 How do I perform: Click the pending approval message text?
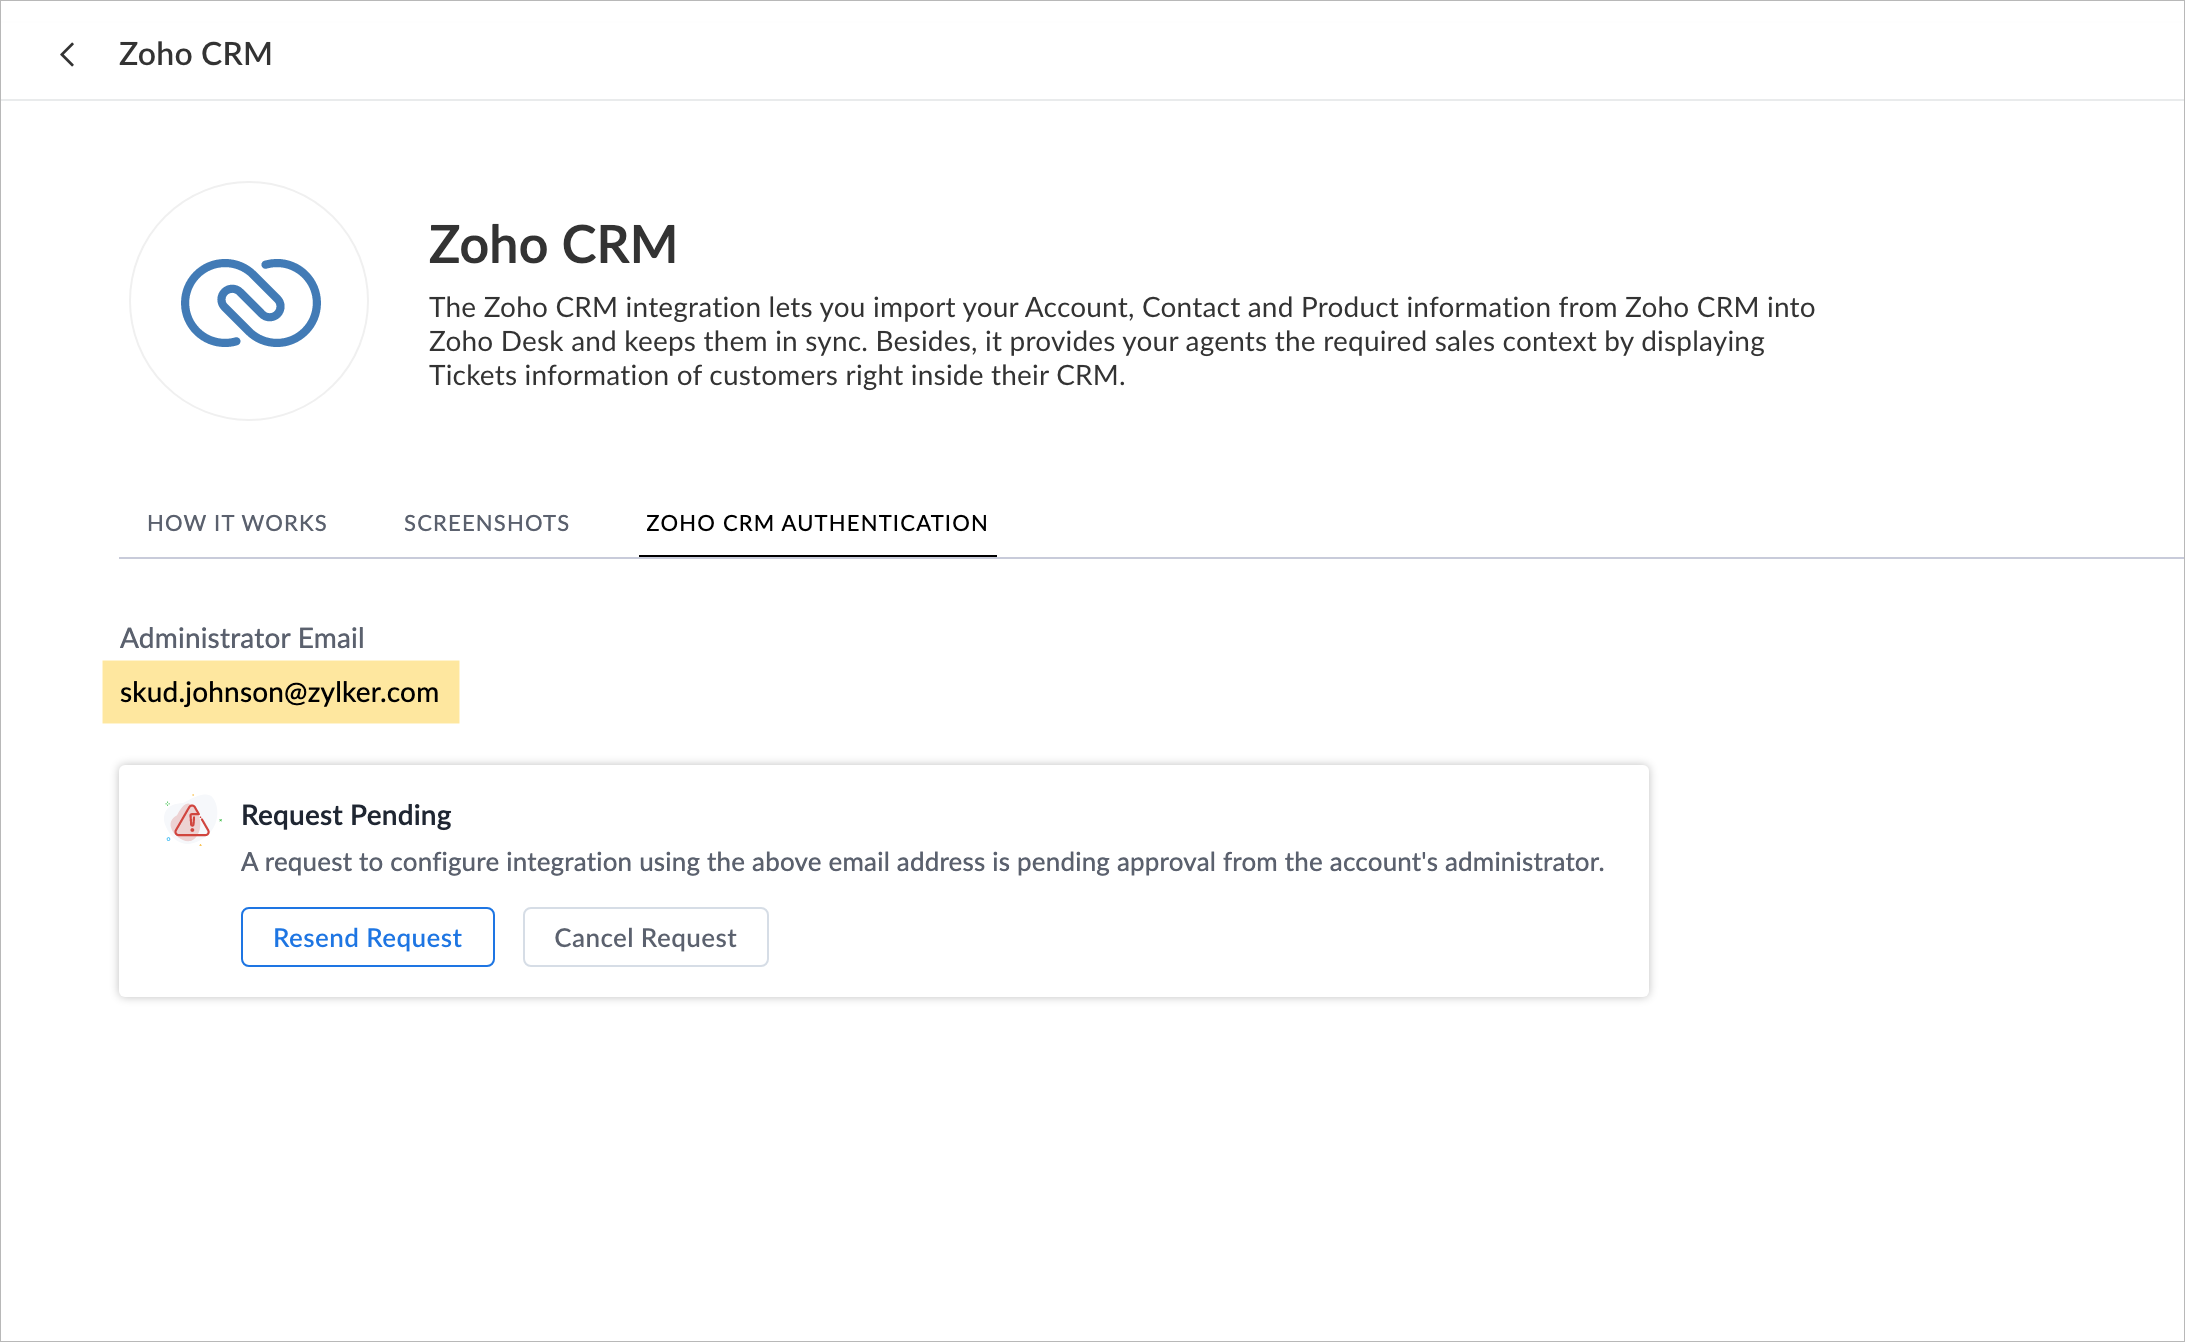[922, 862]
